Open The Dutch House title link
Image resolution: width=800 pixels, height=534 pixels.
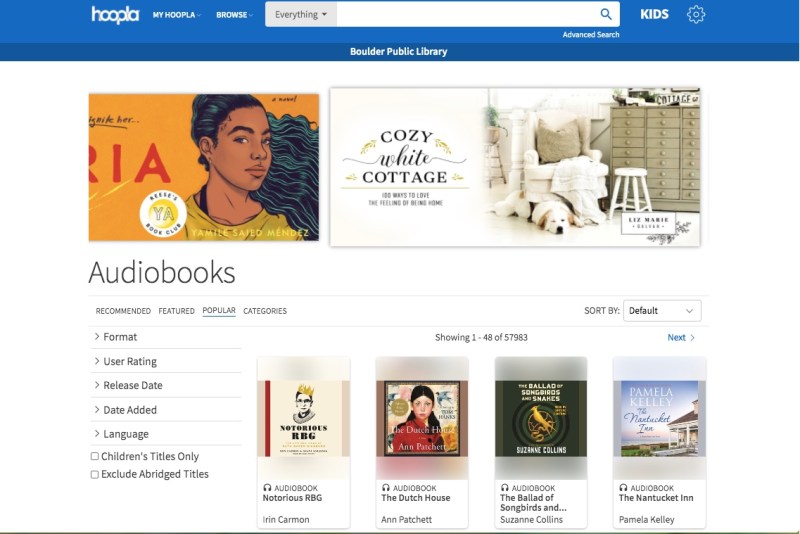pos(416,498)
